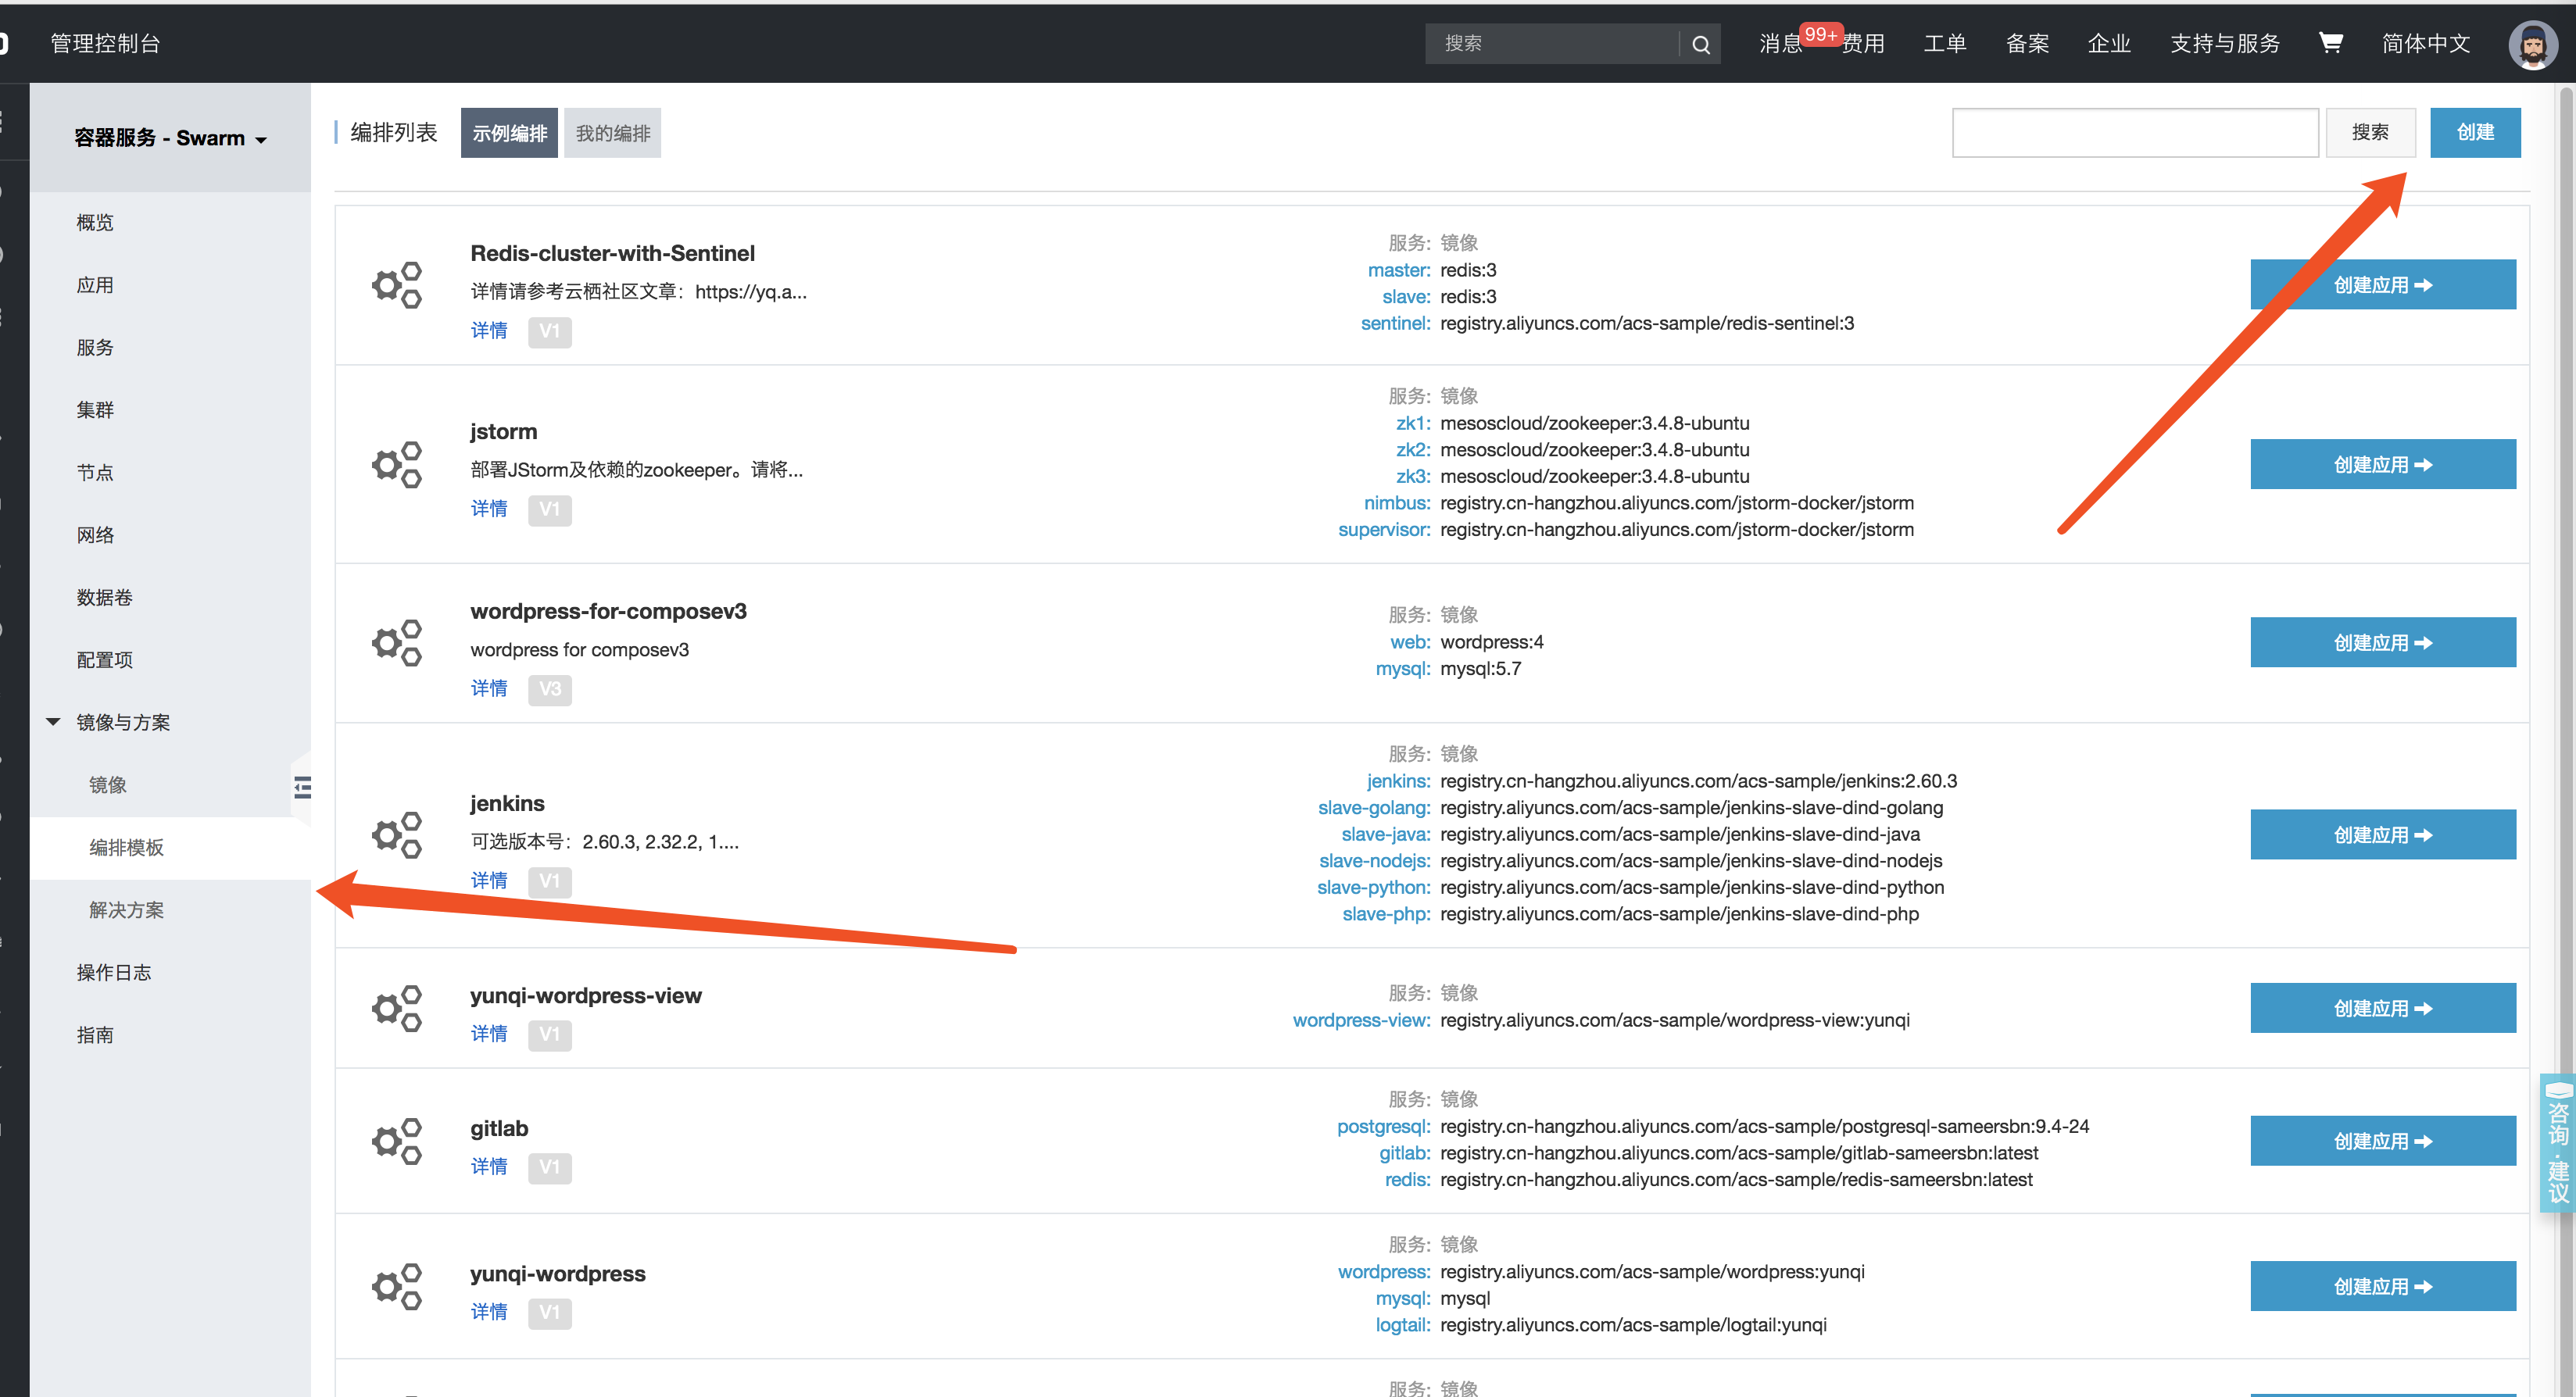Screen dimensions: 2576x1397
Task: Open the 简体中文 language selector
Action: (x=2425, y=44)
